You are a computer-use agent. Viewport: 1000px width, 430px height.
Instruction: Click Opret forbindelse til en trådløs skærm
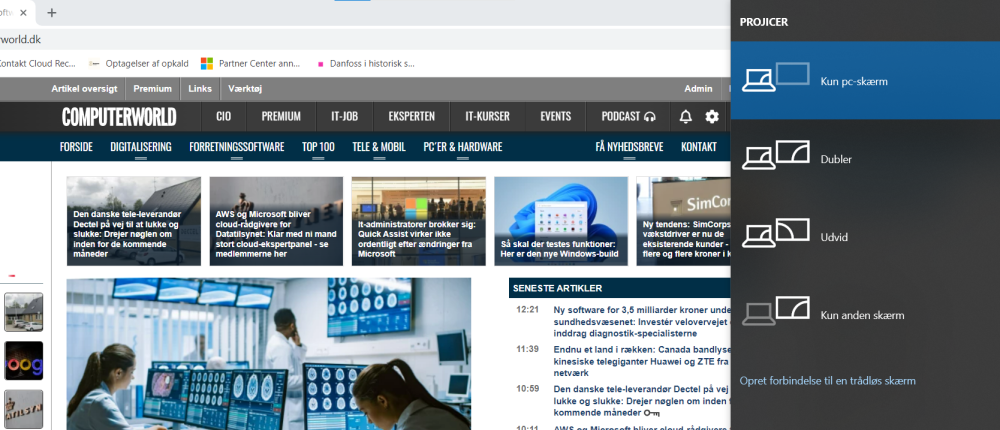[x=827, y=381]
